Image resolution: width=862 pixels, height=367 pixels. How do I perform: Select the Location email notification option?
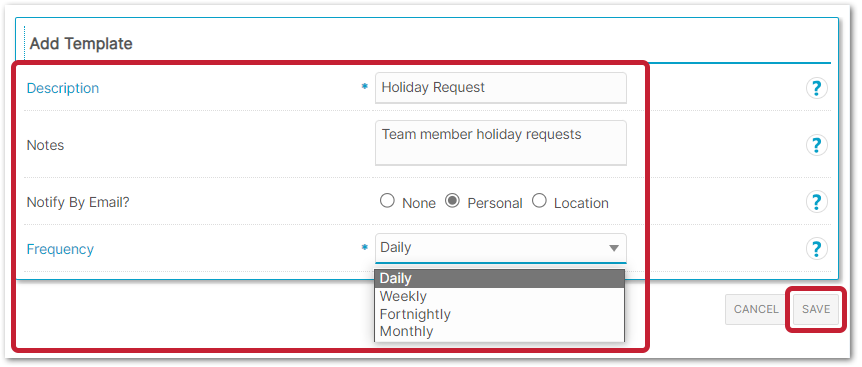click(x=539, y=201)
